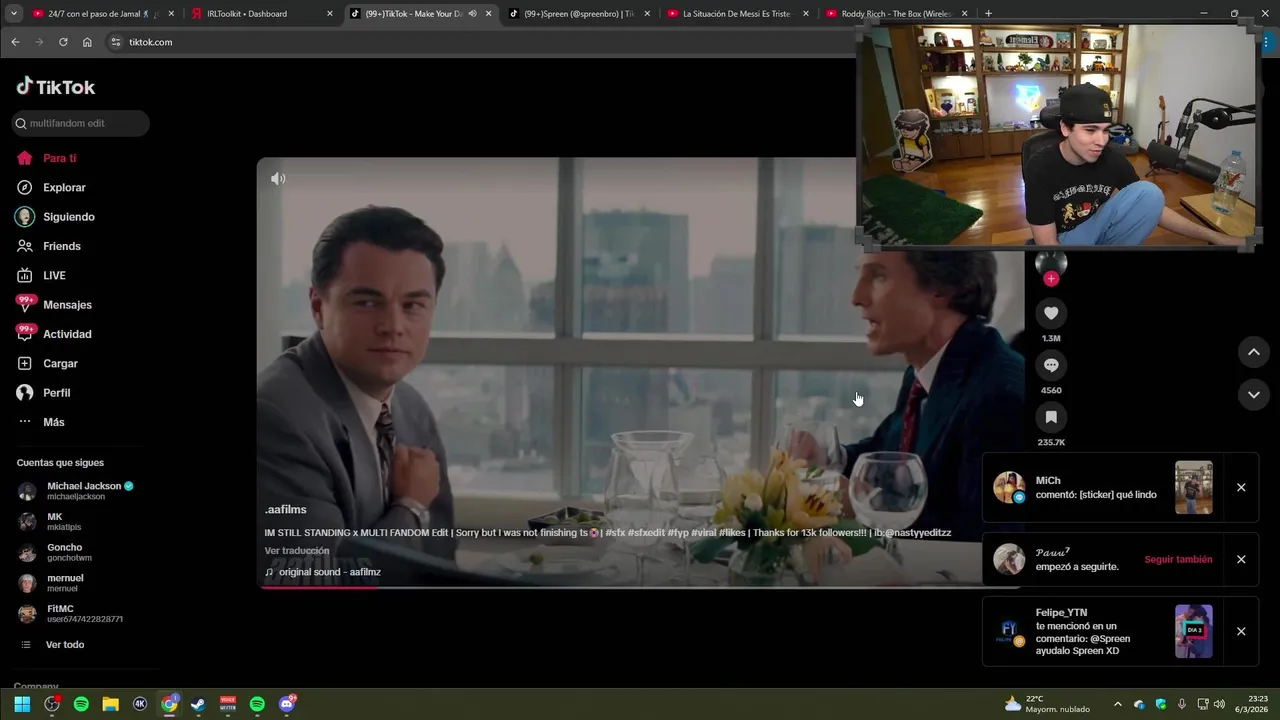Open LIVE section in sidebar

[x=54, y=275]
